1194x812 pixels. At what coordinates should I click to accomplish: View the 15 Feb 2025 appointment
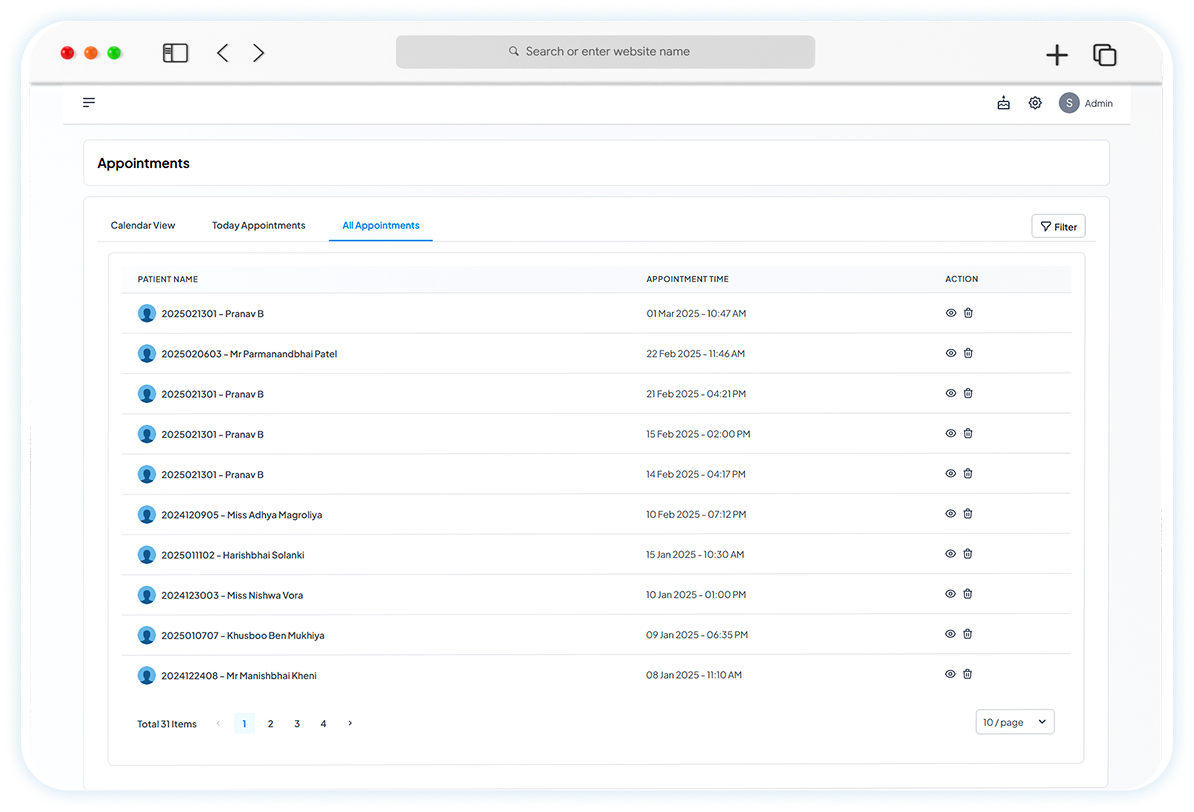click(951, 433)
